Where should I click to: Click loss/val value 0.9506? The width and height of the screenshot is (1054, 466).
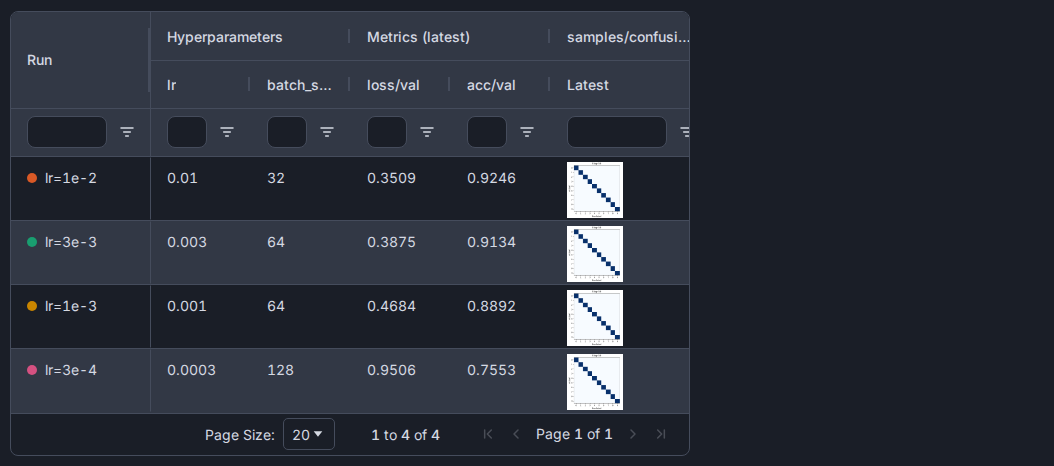click(391, 370)
